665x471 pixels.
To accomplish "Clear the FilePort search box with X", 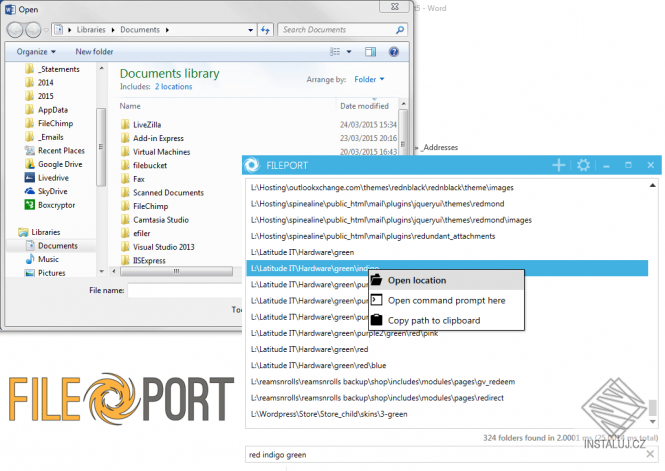I will pos(650,454).
